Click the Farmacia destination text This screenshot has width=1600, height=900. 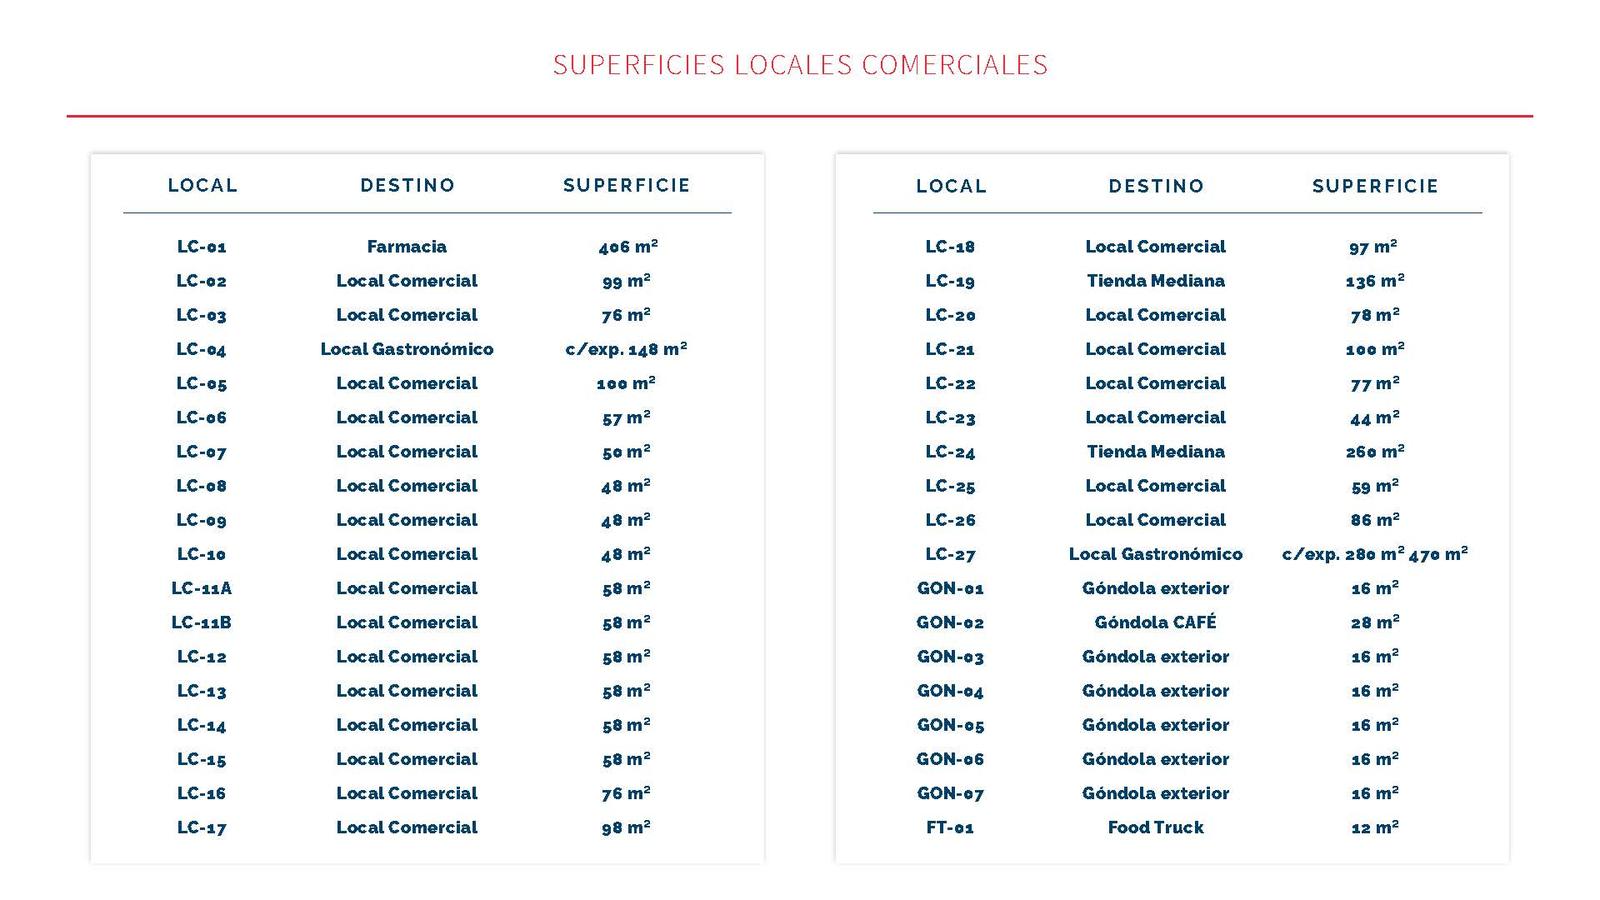pyautogui.click(x=407, y=247)
